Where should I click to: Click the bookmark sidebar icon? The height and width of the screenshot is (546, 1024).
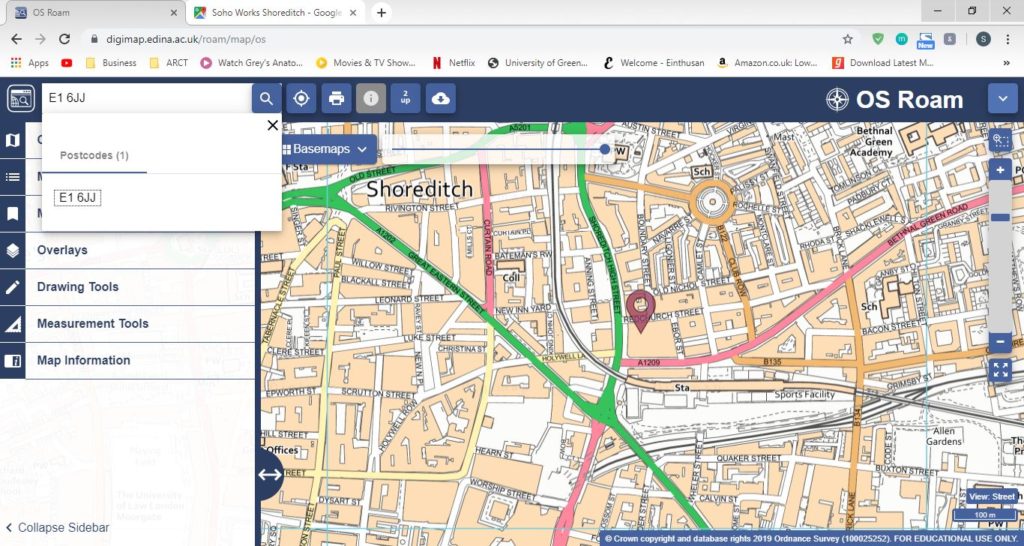click(x=12, y=214)
